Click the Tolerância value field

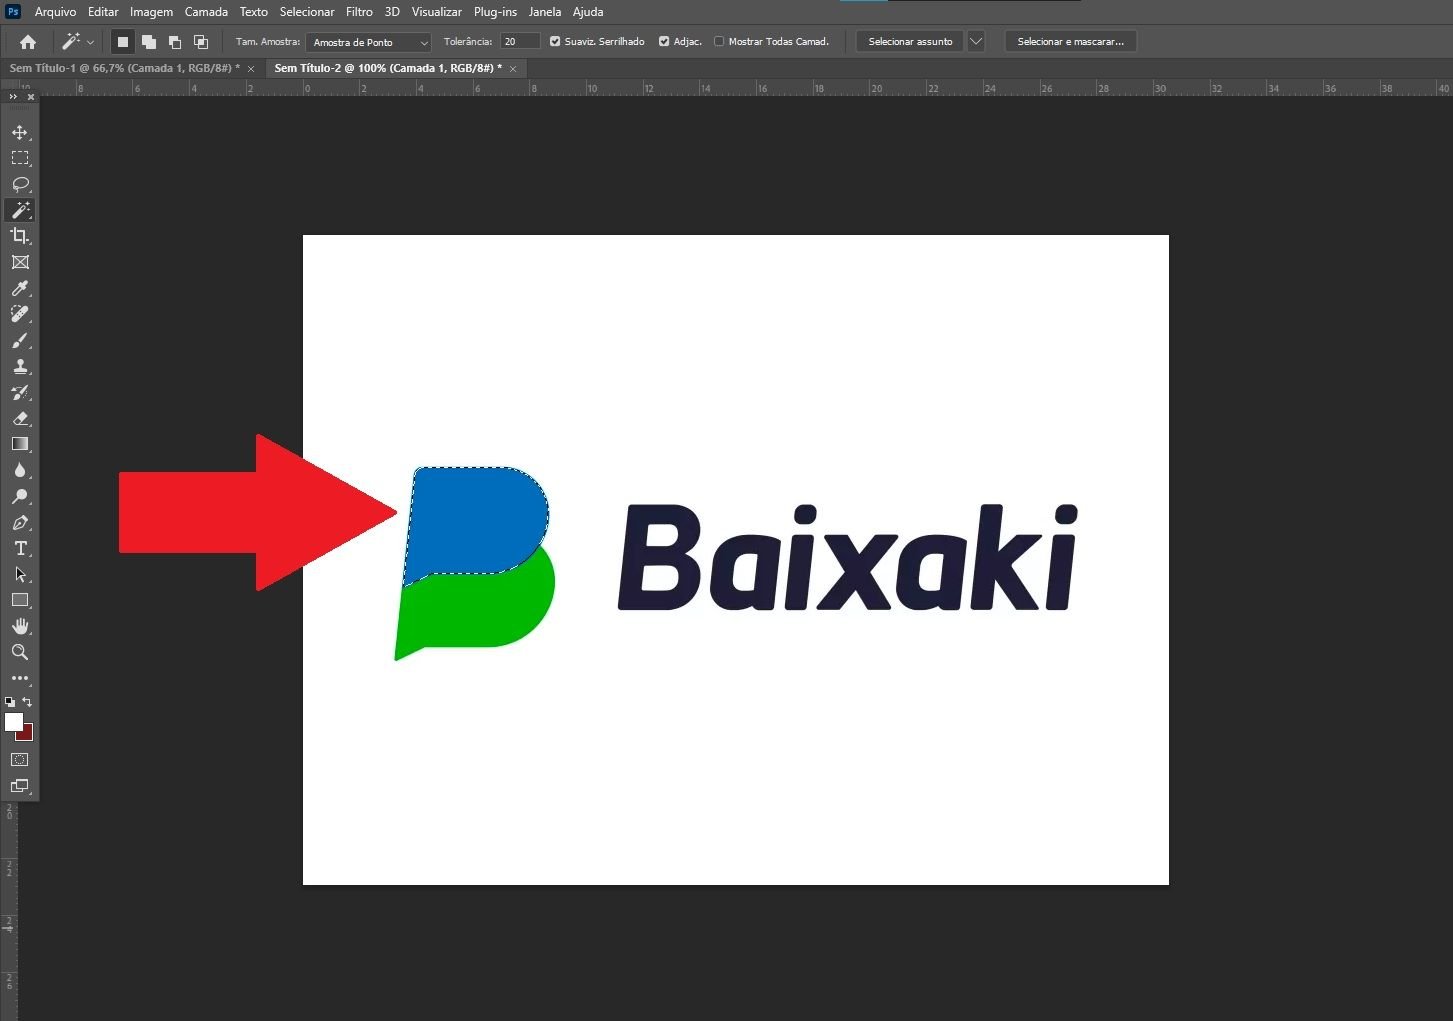[520, 41]
